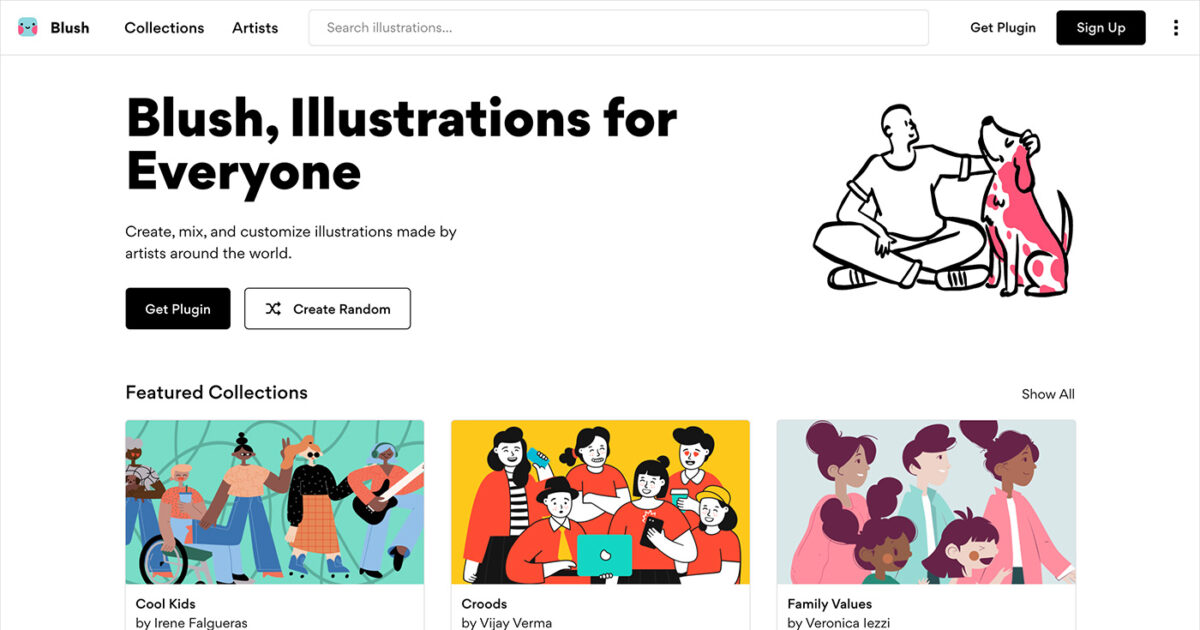1200x630 pixels.
Task: Click the shuffle icon inside Create Random
Action: (x=273, y=309)
